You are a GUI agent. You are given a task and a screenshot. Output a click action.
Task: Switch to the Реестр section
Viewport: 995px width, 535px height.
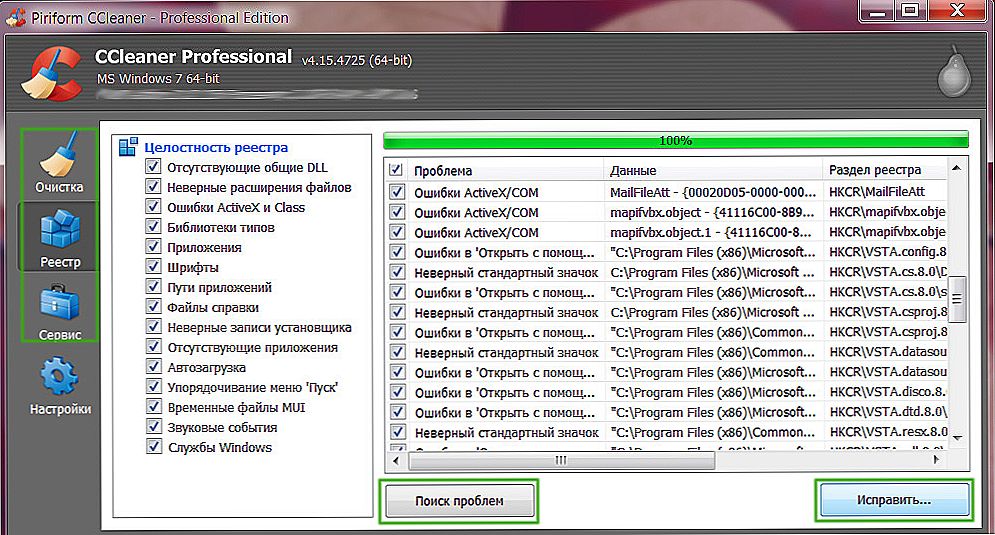(x=59, y=238)
